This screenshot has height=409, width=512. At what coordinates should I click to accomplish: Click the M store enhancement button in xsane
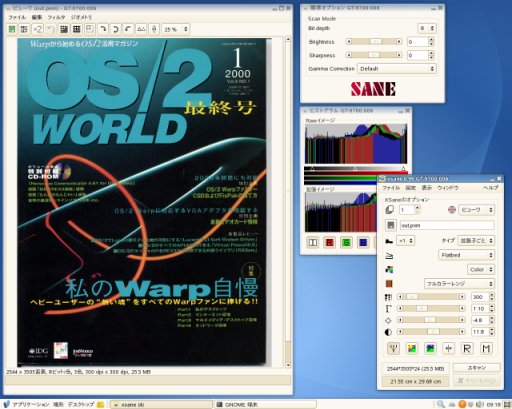(486, 349)
